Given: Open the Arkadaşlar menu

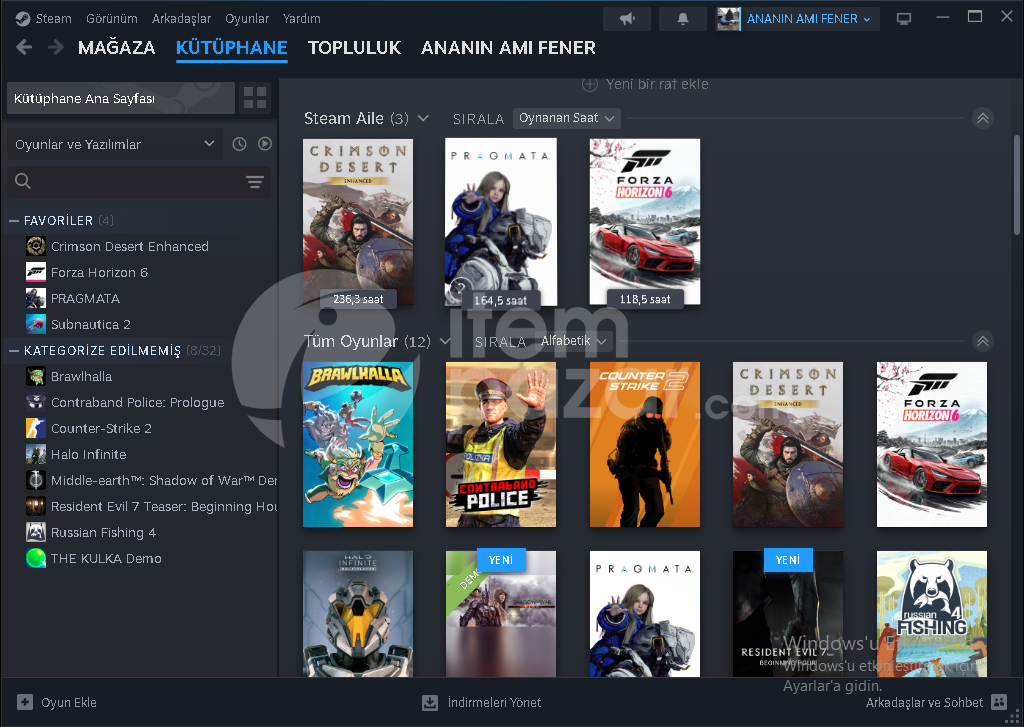Looking at the screenshot, I should (182, 18).
